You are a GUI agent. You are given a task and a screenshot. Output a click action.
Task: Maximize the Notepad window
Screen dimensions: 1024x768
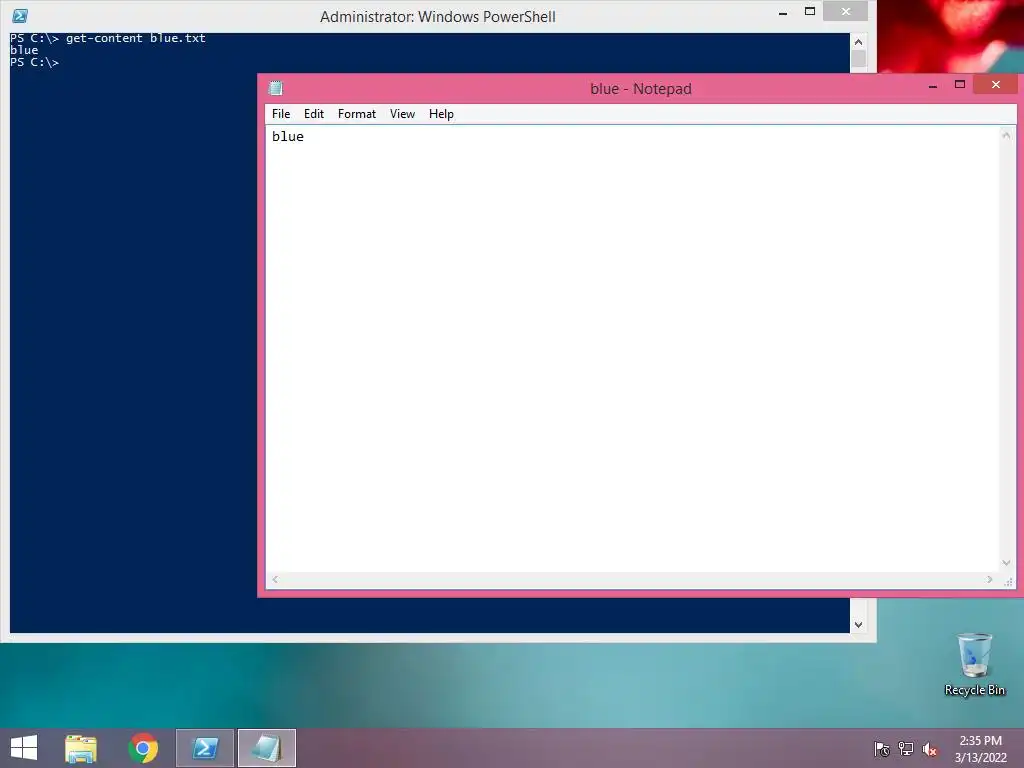[959, 85]
